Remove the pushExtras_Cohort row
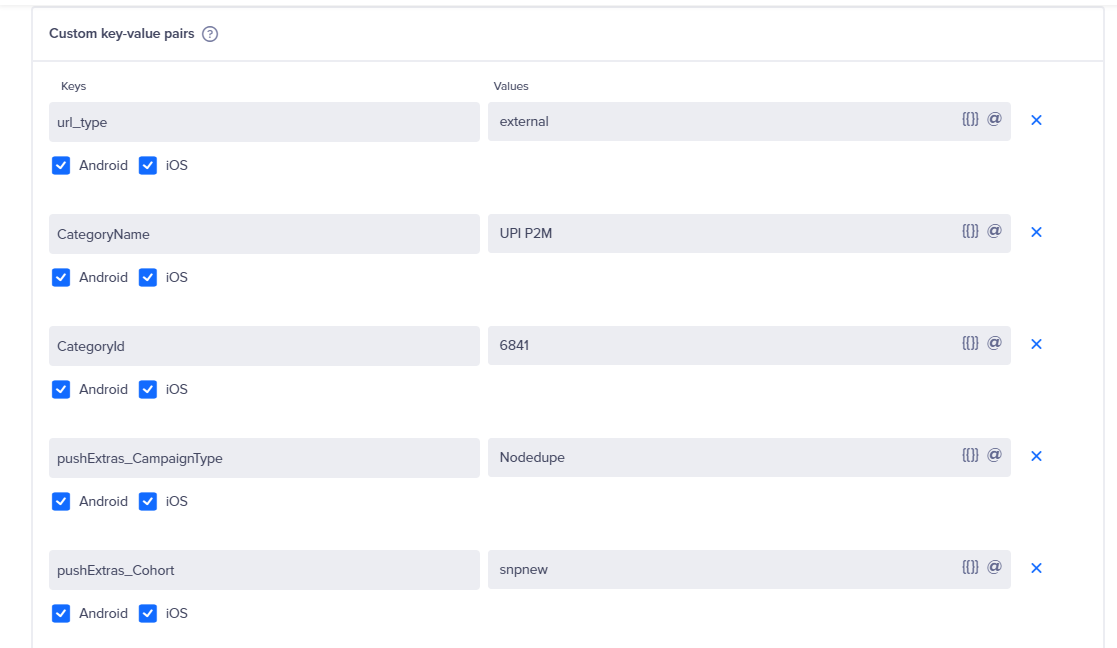 tap(1036, 568)
